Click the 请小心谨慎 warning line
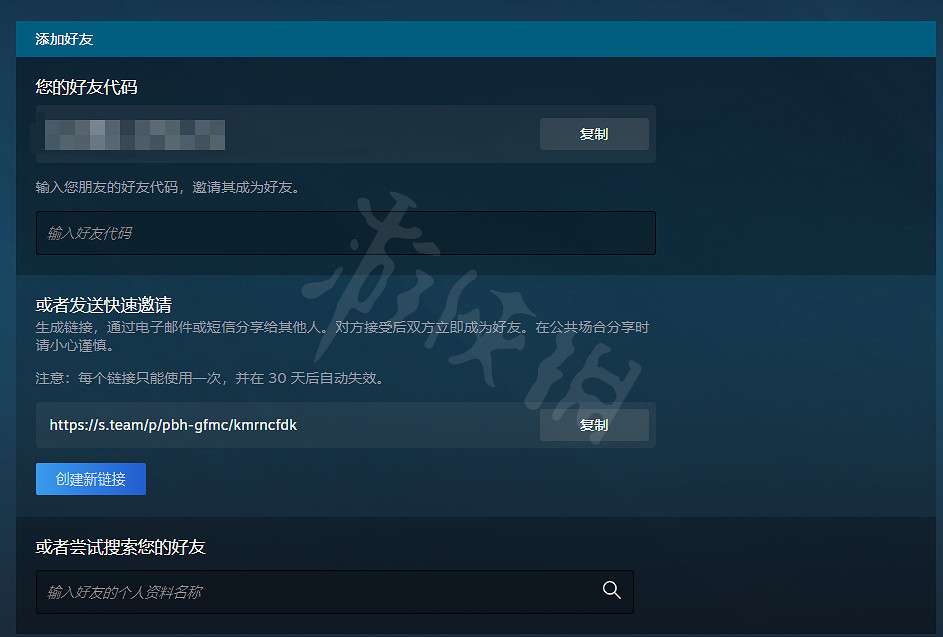Image resolution: width=943 pixels, height=637 pixels. tap(75, 345)
